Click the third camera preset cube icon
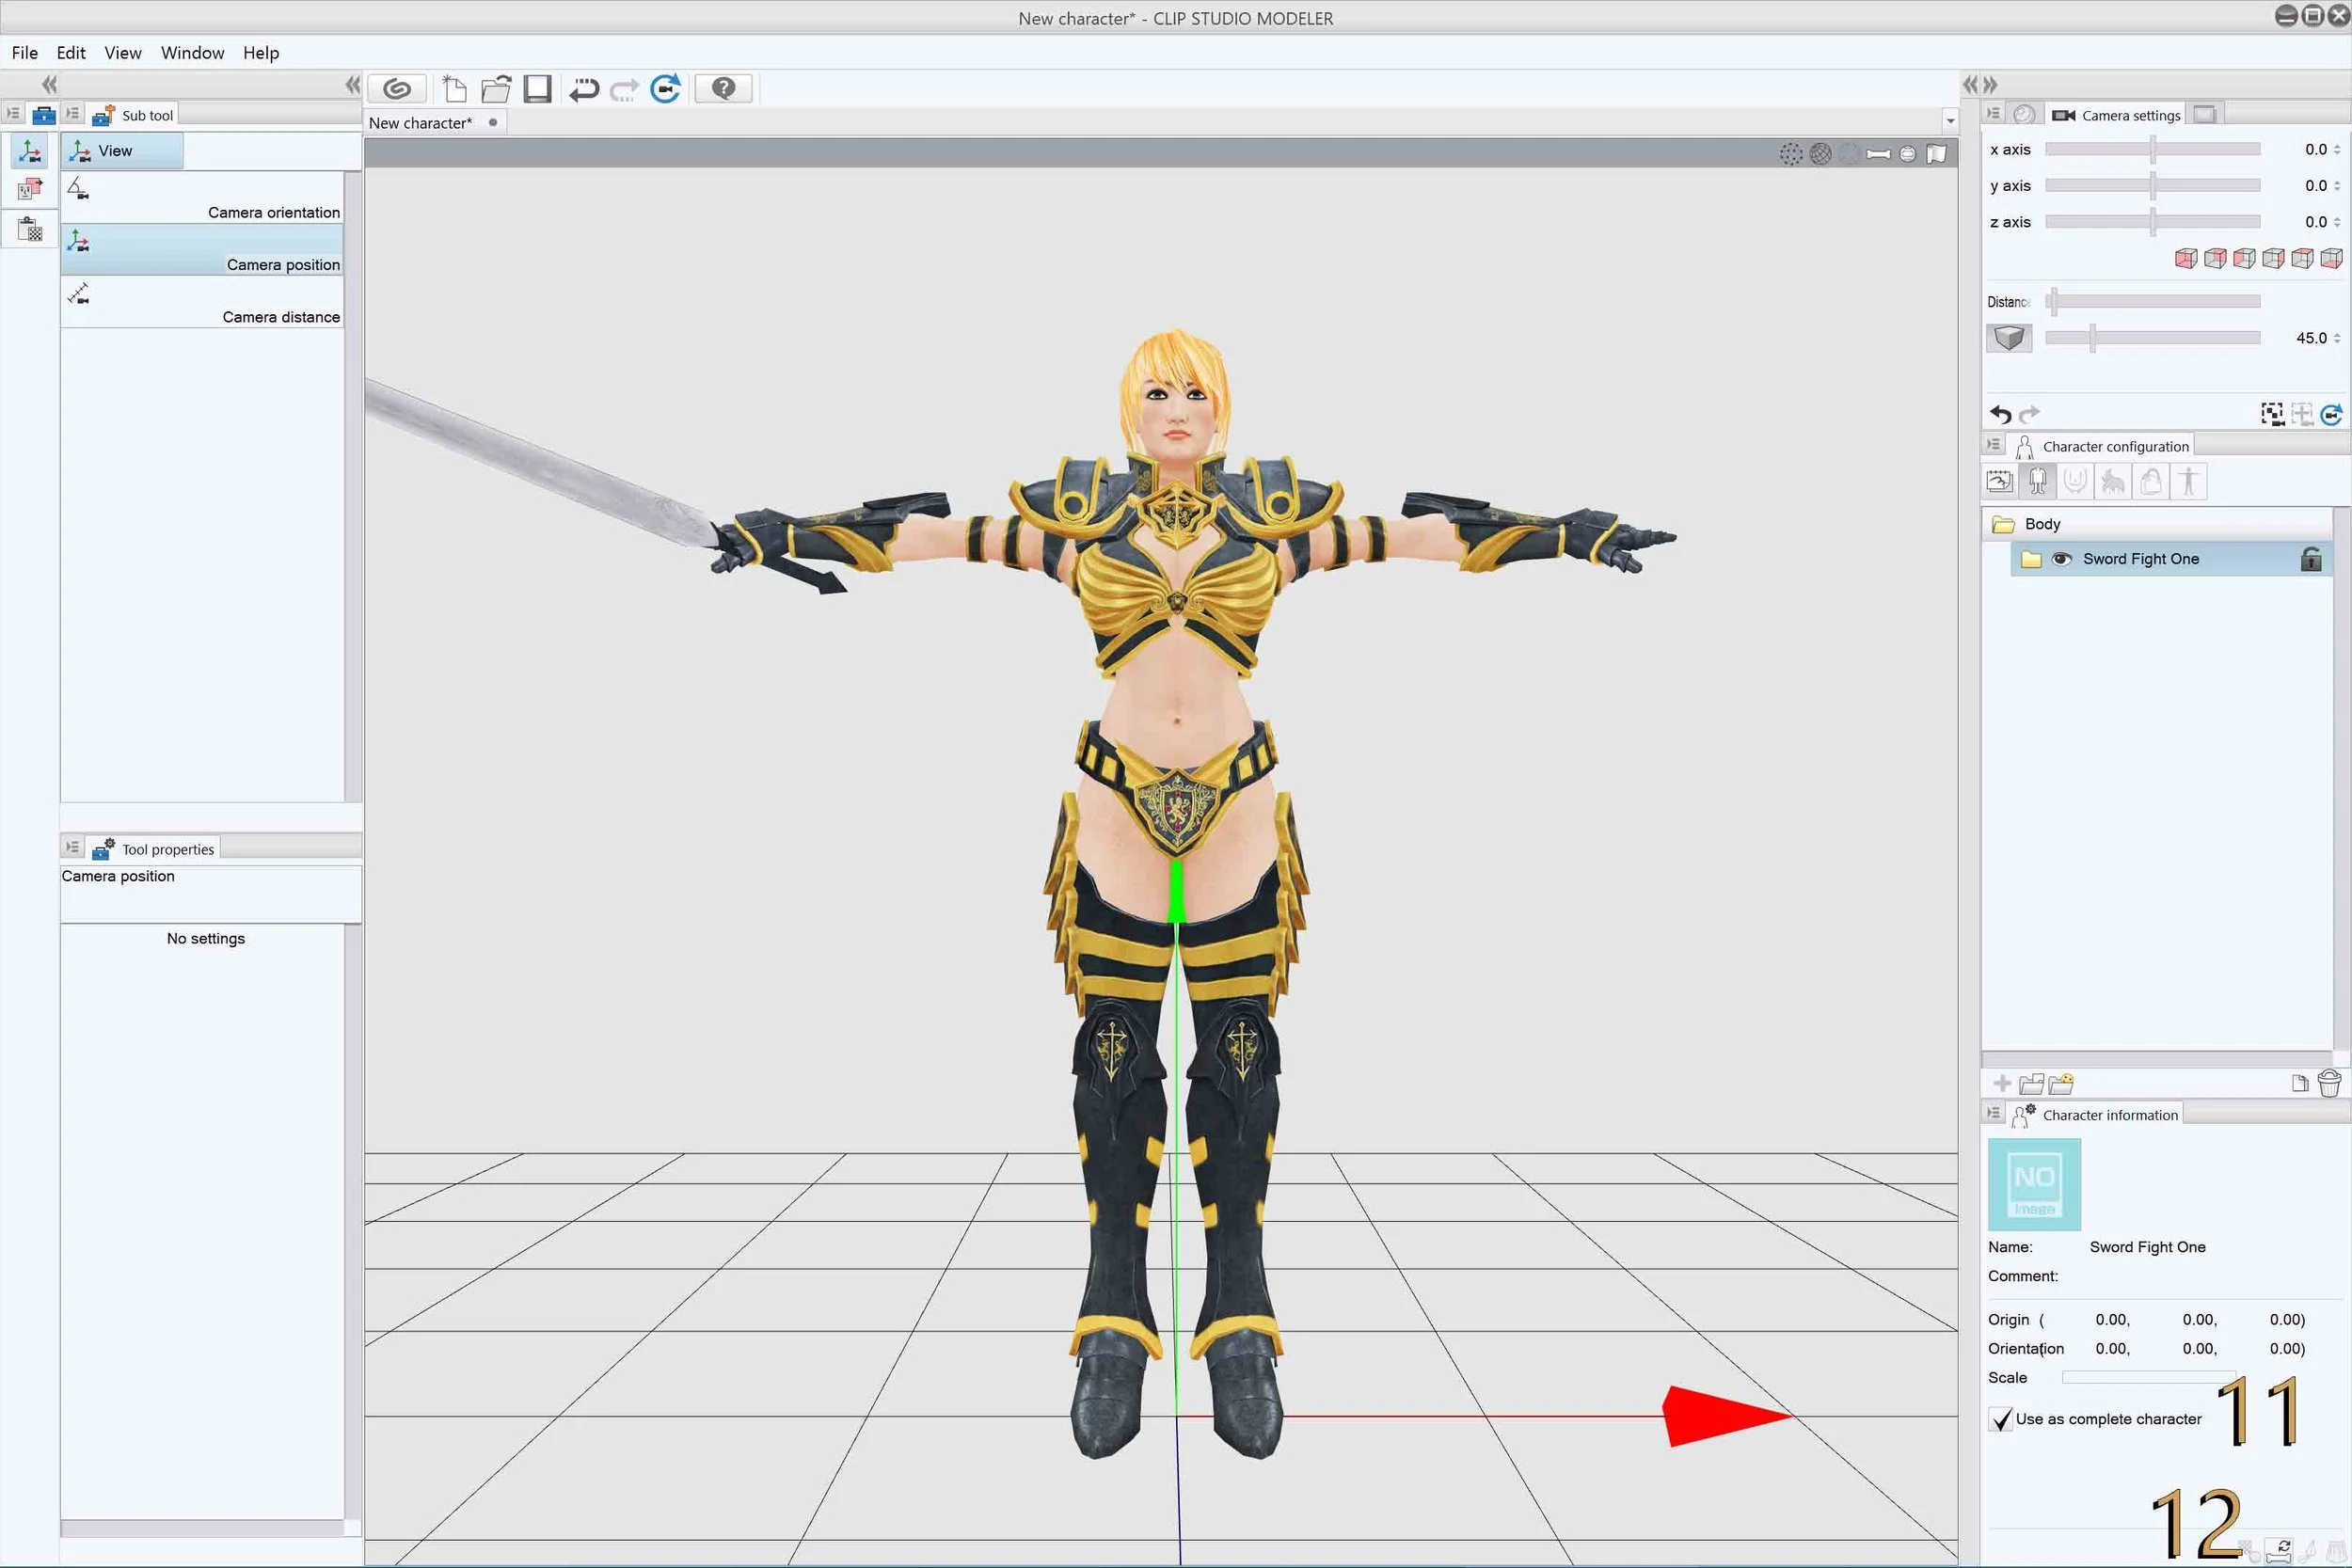The width and height of the screenshot is (2352, 1568). point(2244,259)
